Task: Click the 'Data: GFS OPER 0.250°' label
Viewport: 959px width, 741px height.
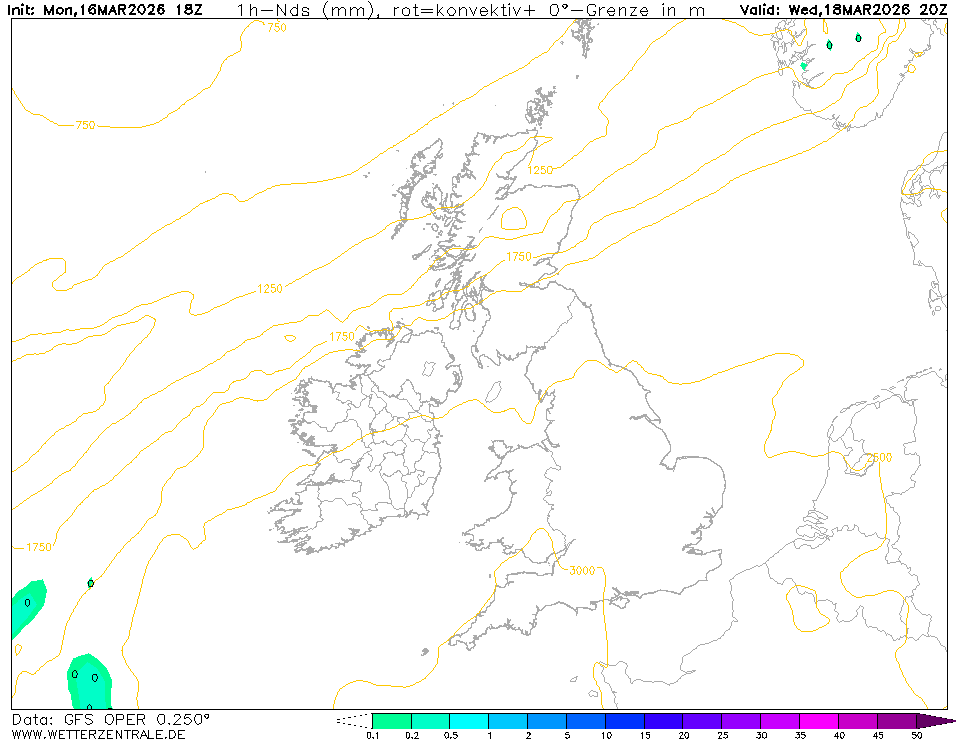Action: pyautogui.click(x=111, y=719)
